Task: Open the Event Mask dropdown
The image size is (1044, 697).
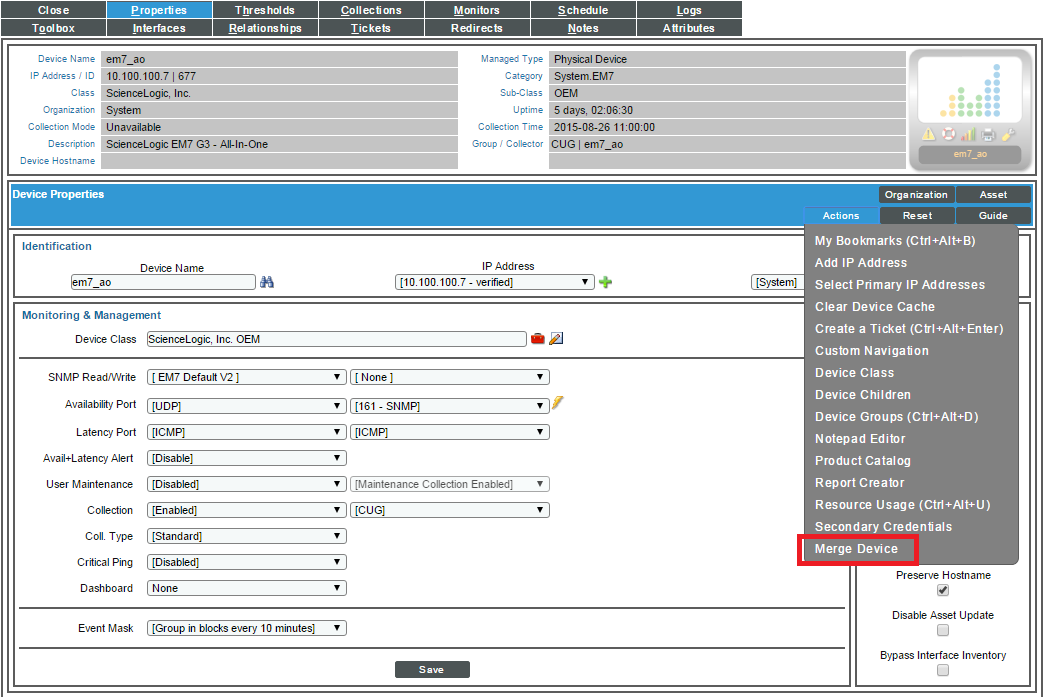Action: pyautogui.click(x=246, y=627)
